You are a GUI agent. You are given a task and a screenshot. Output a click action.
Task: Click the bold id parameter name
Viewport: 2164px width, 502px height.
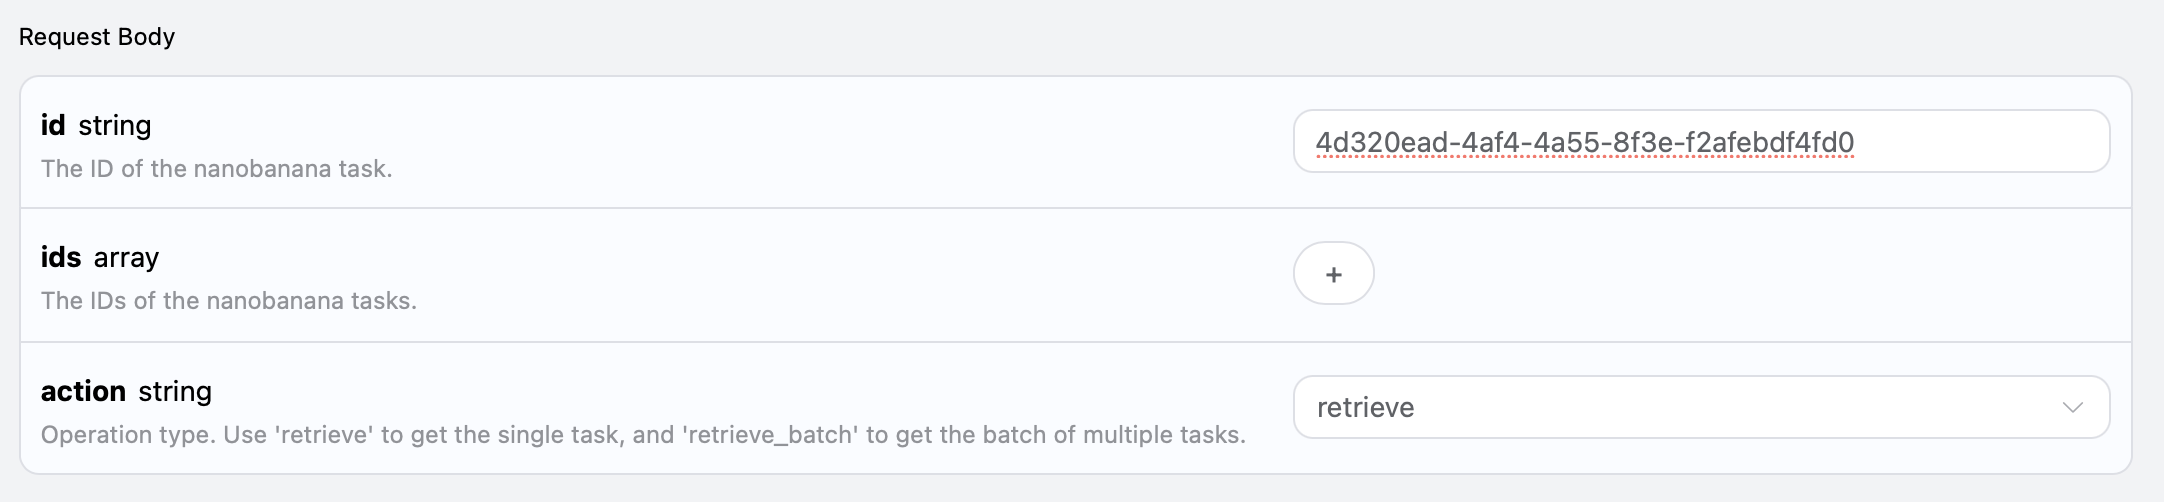(x=53, y=125)
